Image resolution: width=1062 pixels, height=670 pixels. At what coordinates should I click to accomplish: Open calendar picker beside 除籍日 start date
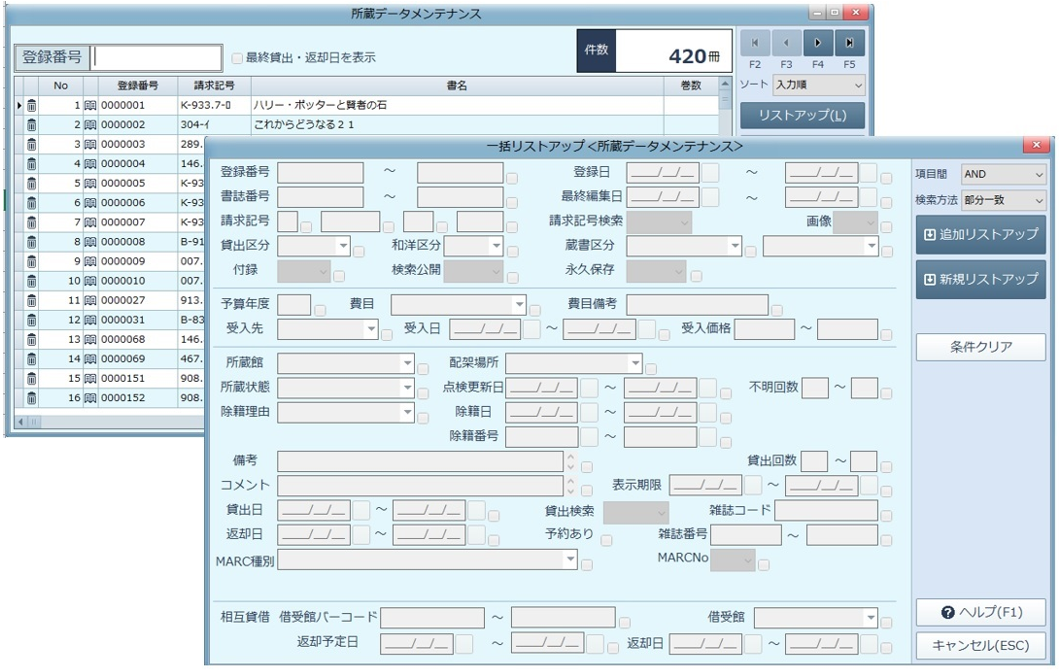589,412
